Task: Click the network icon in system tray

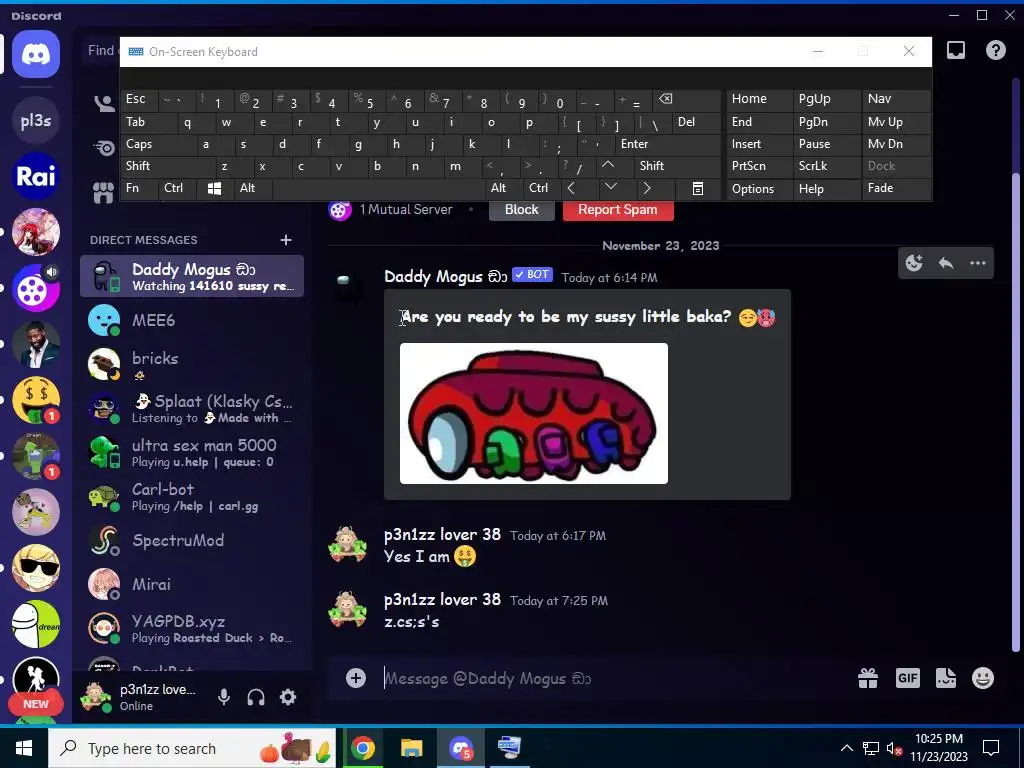Action: tap(871, 748)
